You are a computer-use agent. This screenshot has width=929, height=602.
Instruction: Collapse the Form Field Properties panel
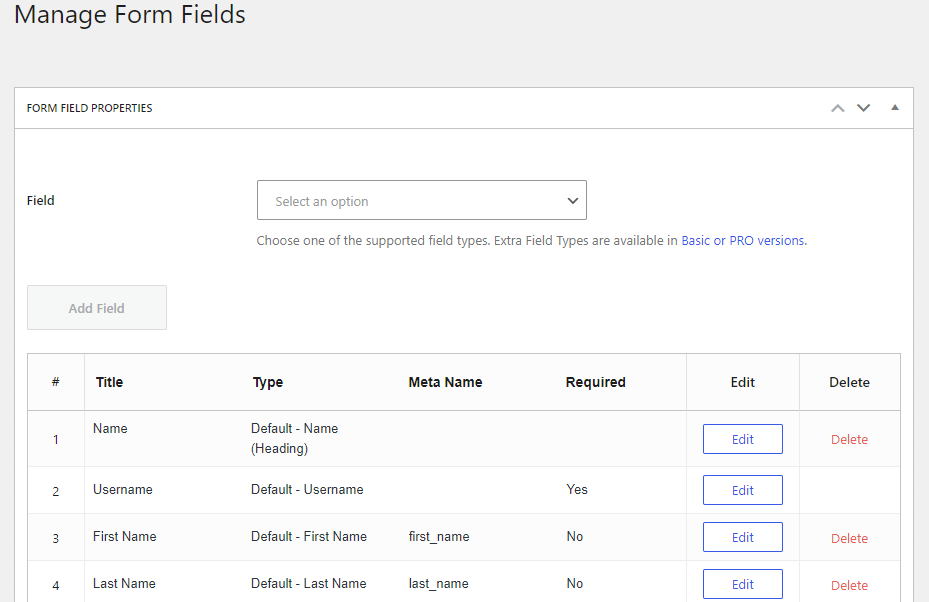[x=895, y=107]
